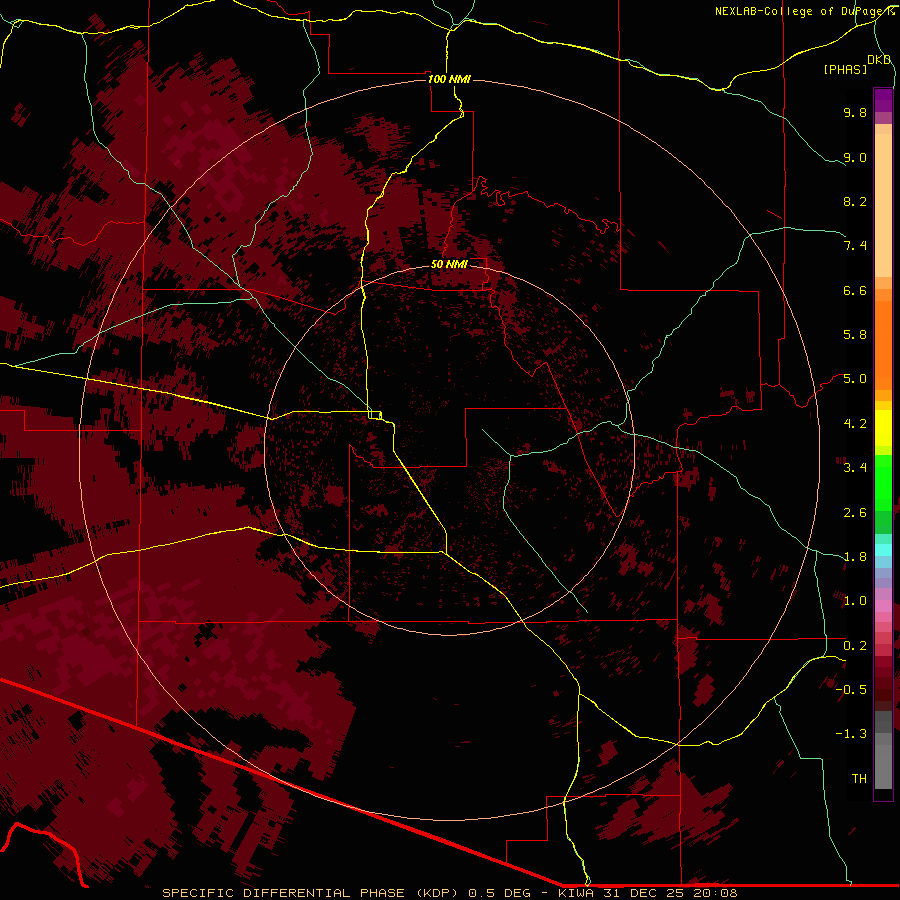900x900 pixels.
Task: Pick the yellow band of the color bar
Action: 883,428
